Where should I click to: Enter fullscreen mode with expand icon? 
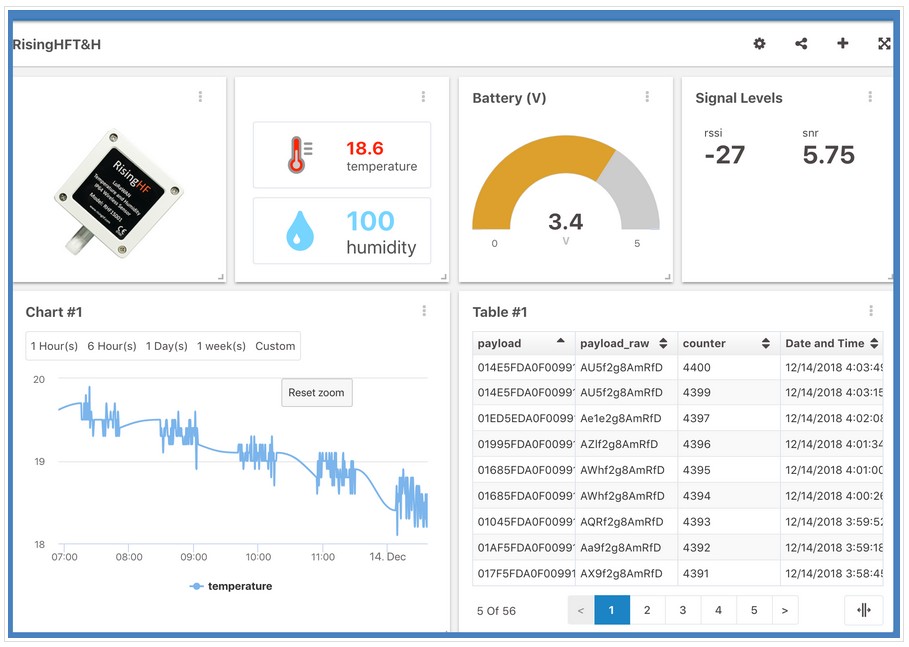884,43
